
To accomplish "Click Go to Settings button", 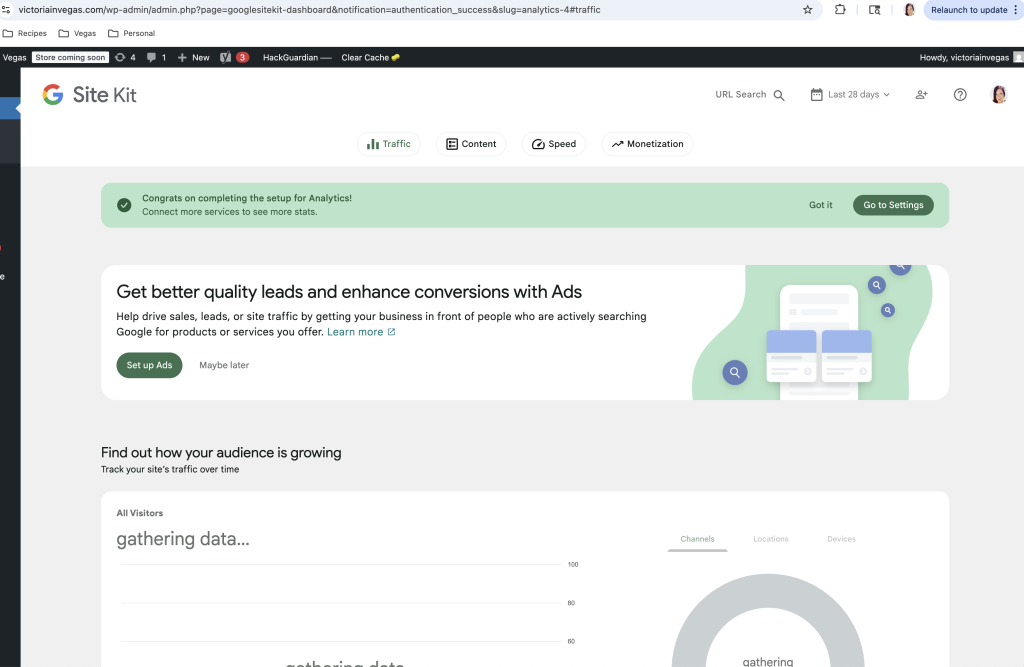I will coord(893,205).
